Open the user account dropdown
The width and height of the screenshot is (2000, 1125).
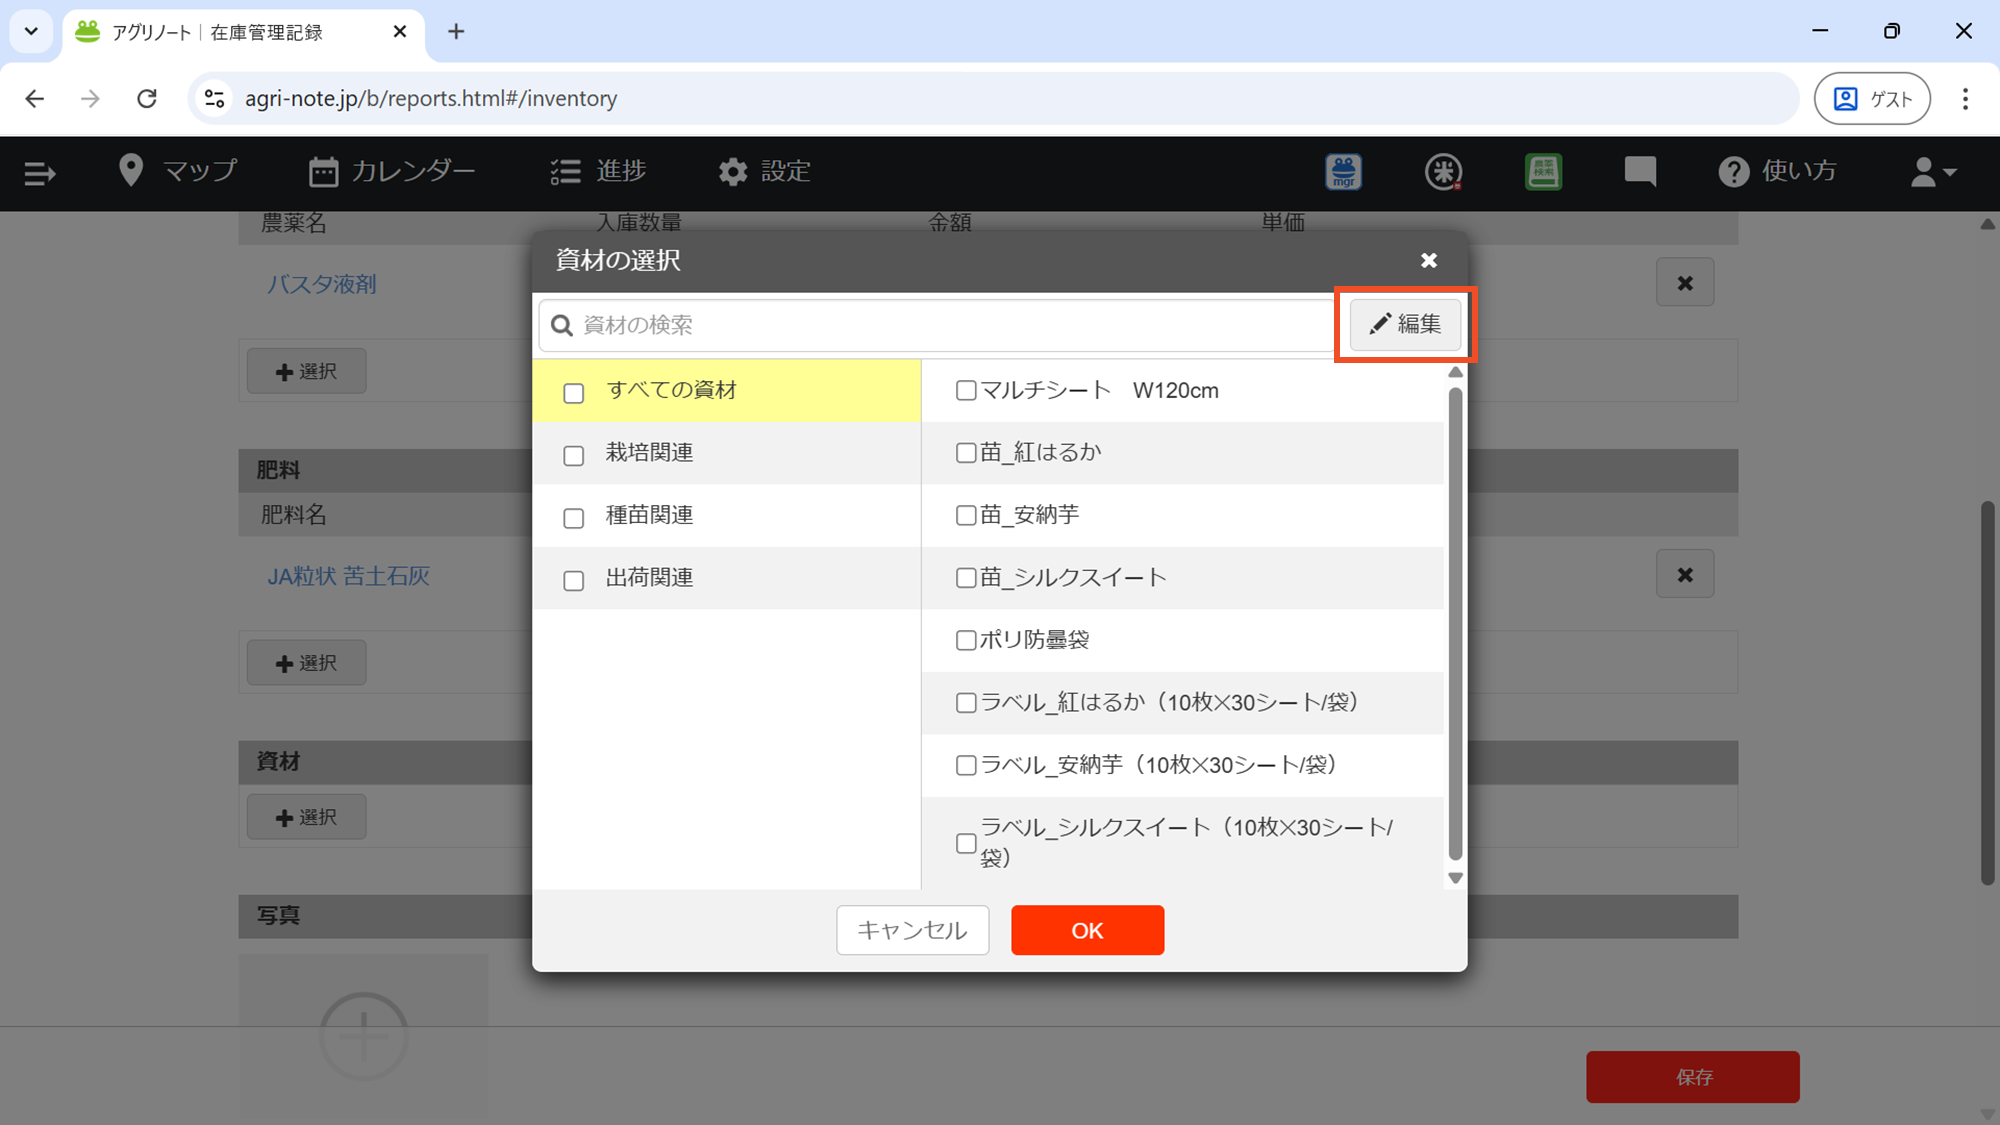coord(1932,172)
